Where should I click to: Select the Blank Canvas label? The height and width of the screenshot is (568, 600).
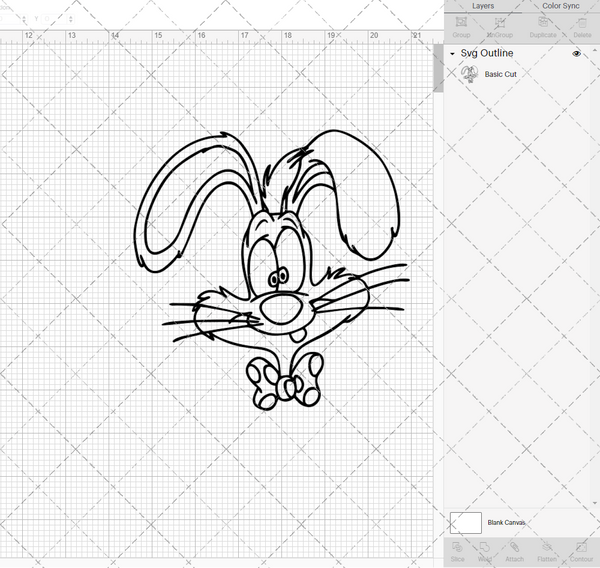[x=506, y=522]
